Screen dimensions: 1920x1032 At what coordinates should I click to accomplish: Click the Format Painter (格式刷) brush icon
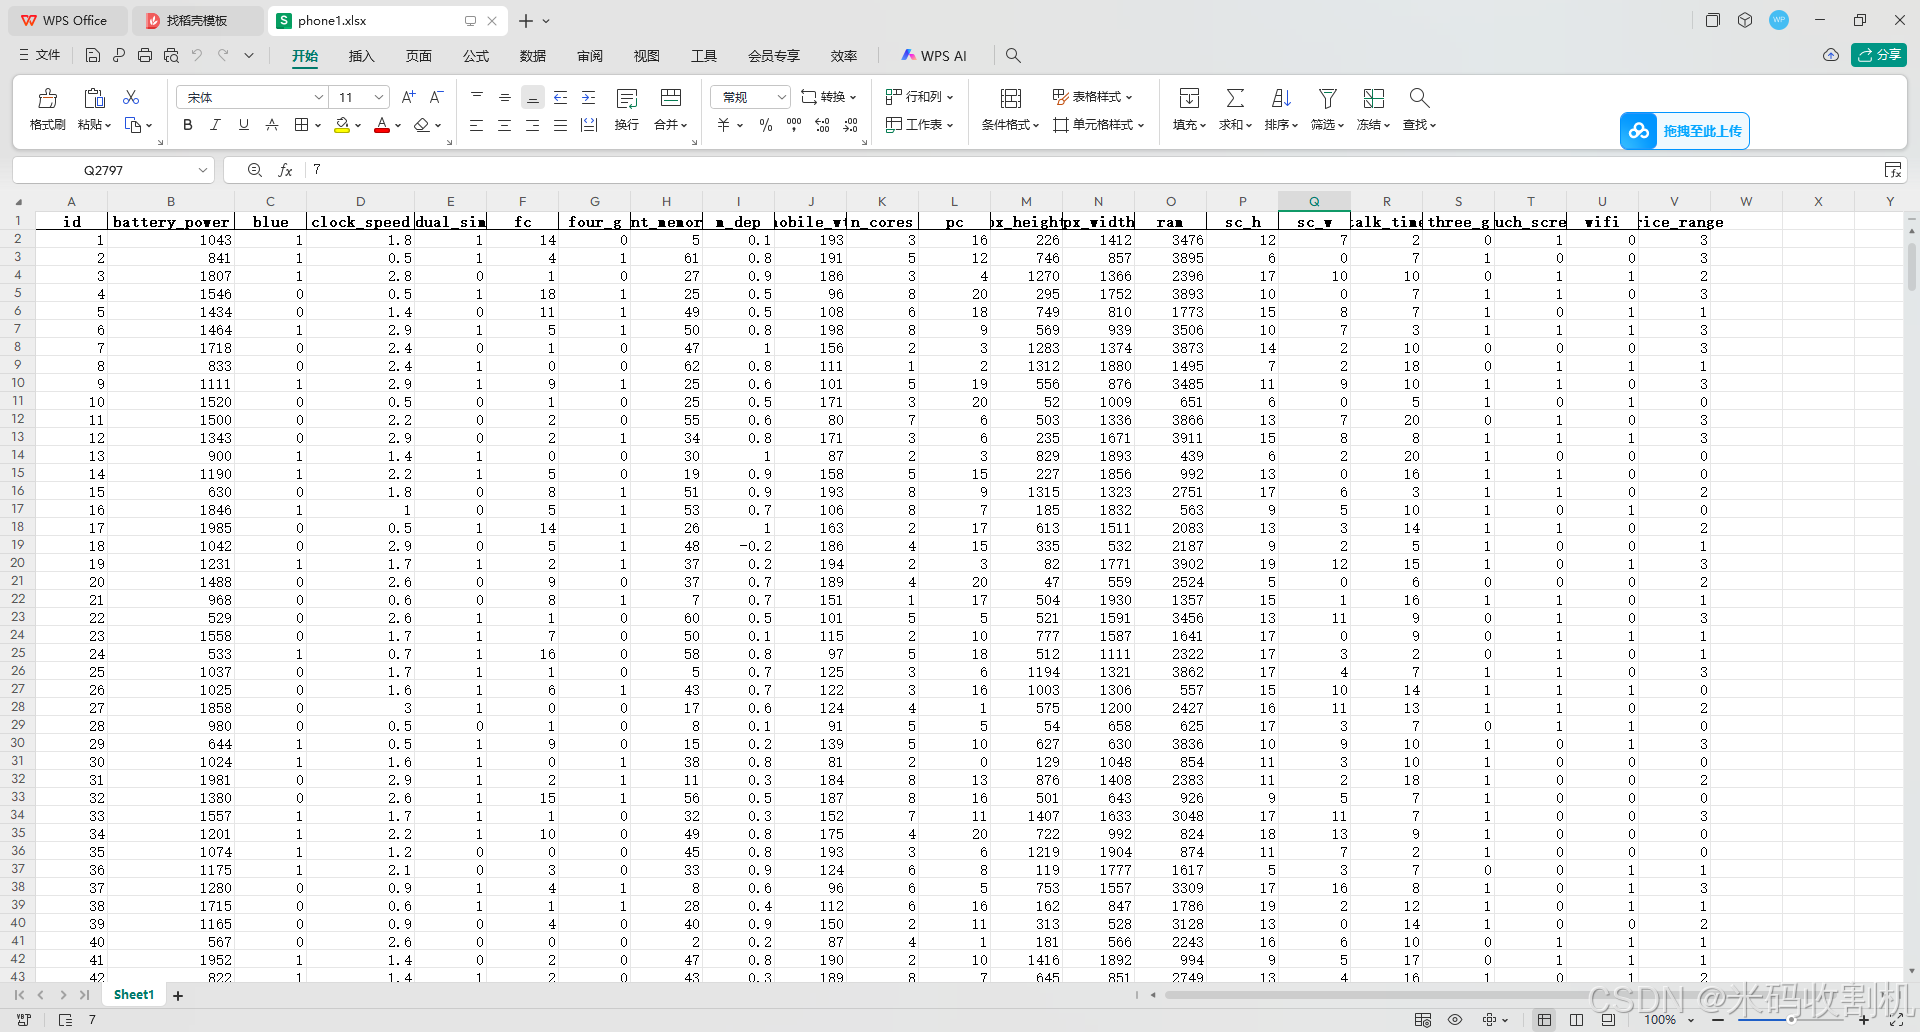47,98
